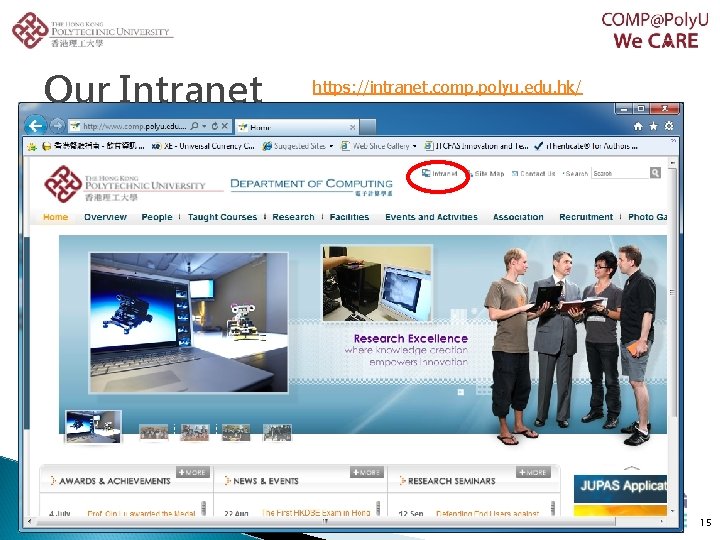The width and height of the screenshot is (720, 540).
Task: Open the Recruitment menu item
Action: [x=586, y=217]
